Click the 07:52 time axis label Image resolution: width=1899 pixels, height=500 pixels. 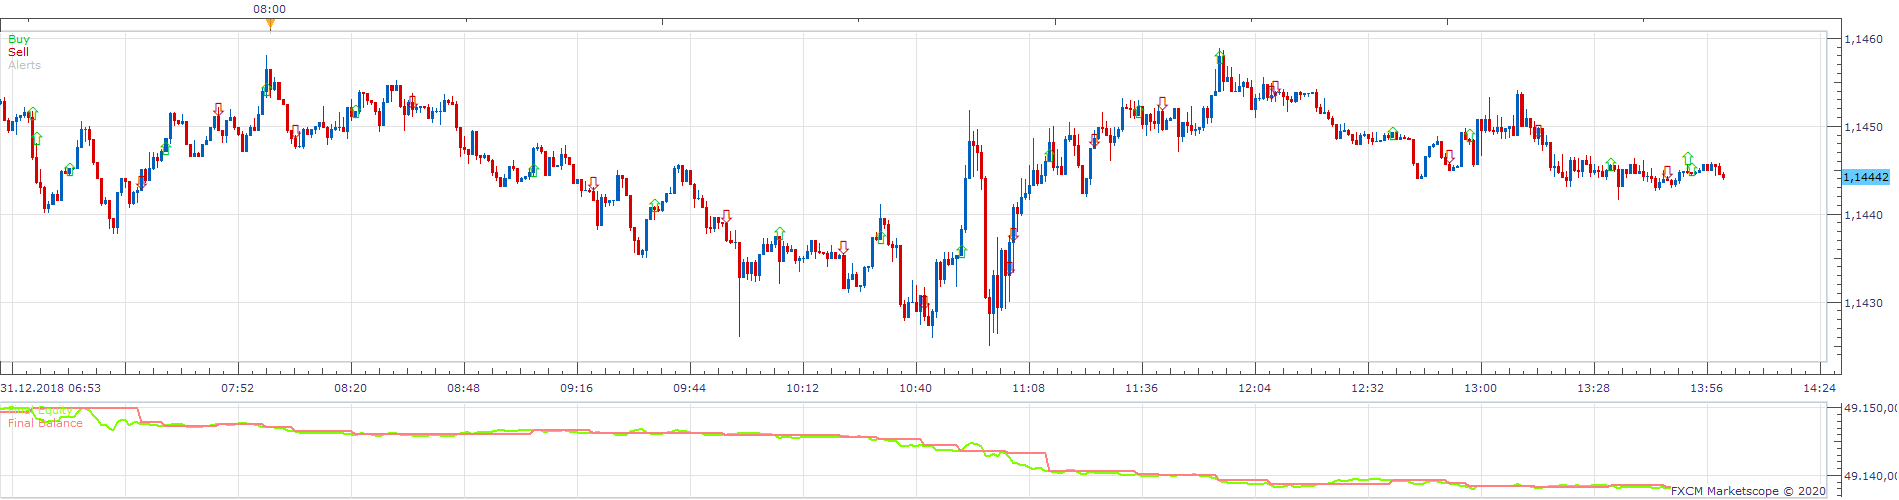238,388
